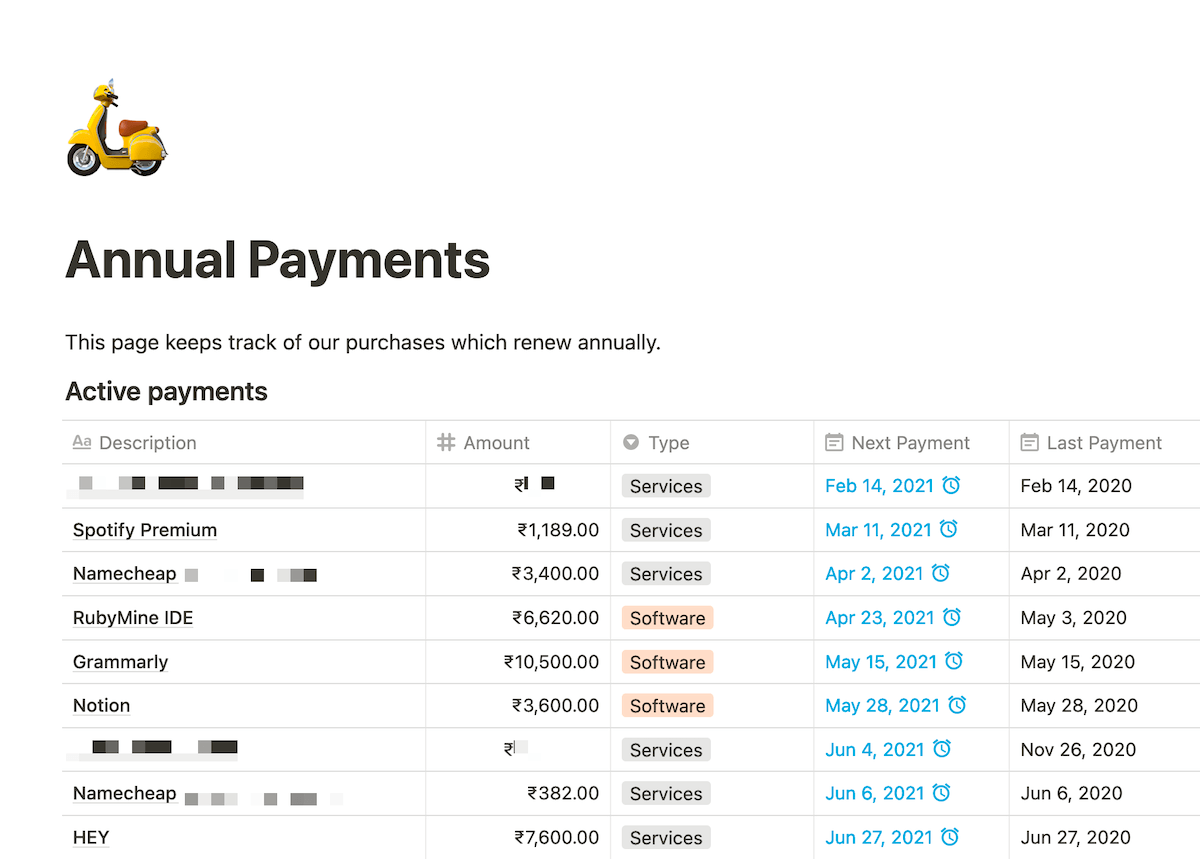Click the Amount column header
Screen dimensions: 1200x859
[496, 442]
